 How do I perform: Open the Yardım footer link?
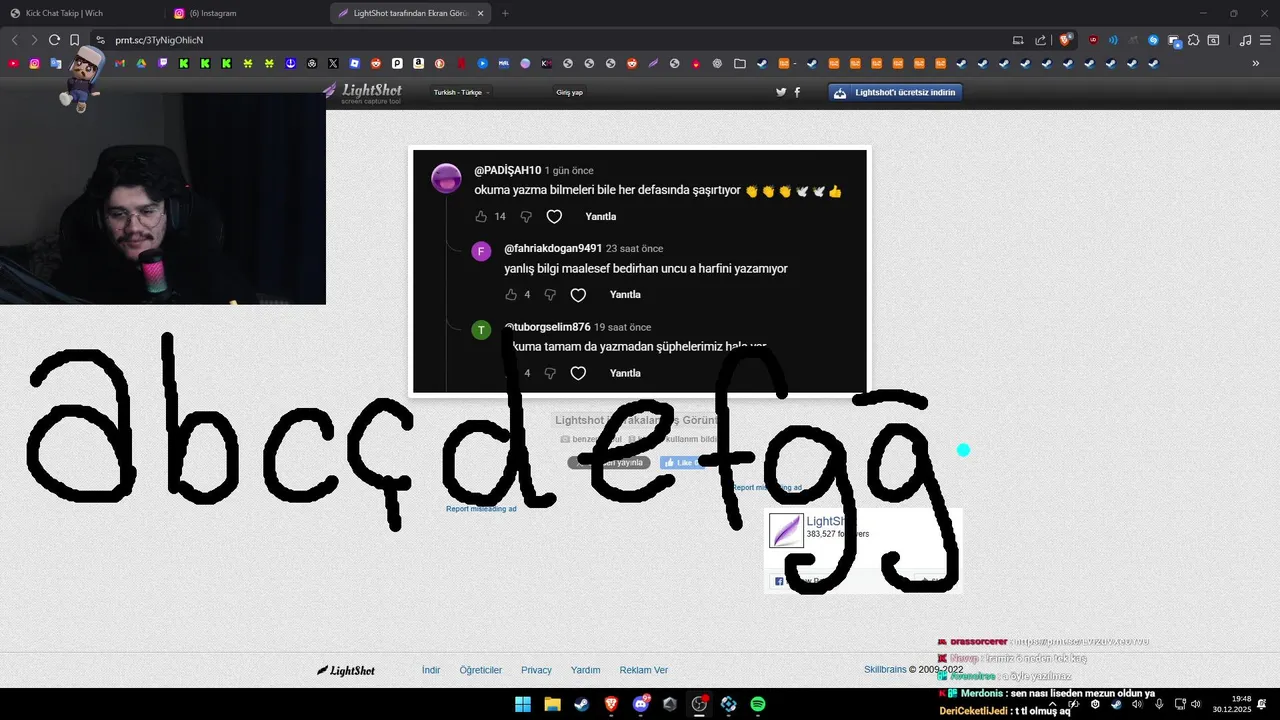point(585,670)
